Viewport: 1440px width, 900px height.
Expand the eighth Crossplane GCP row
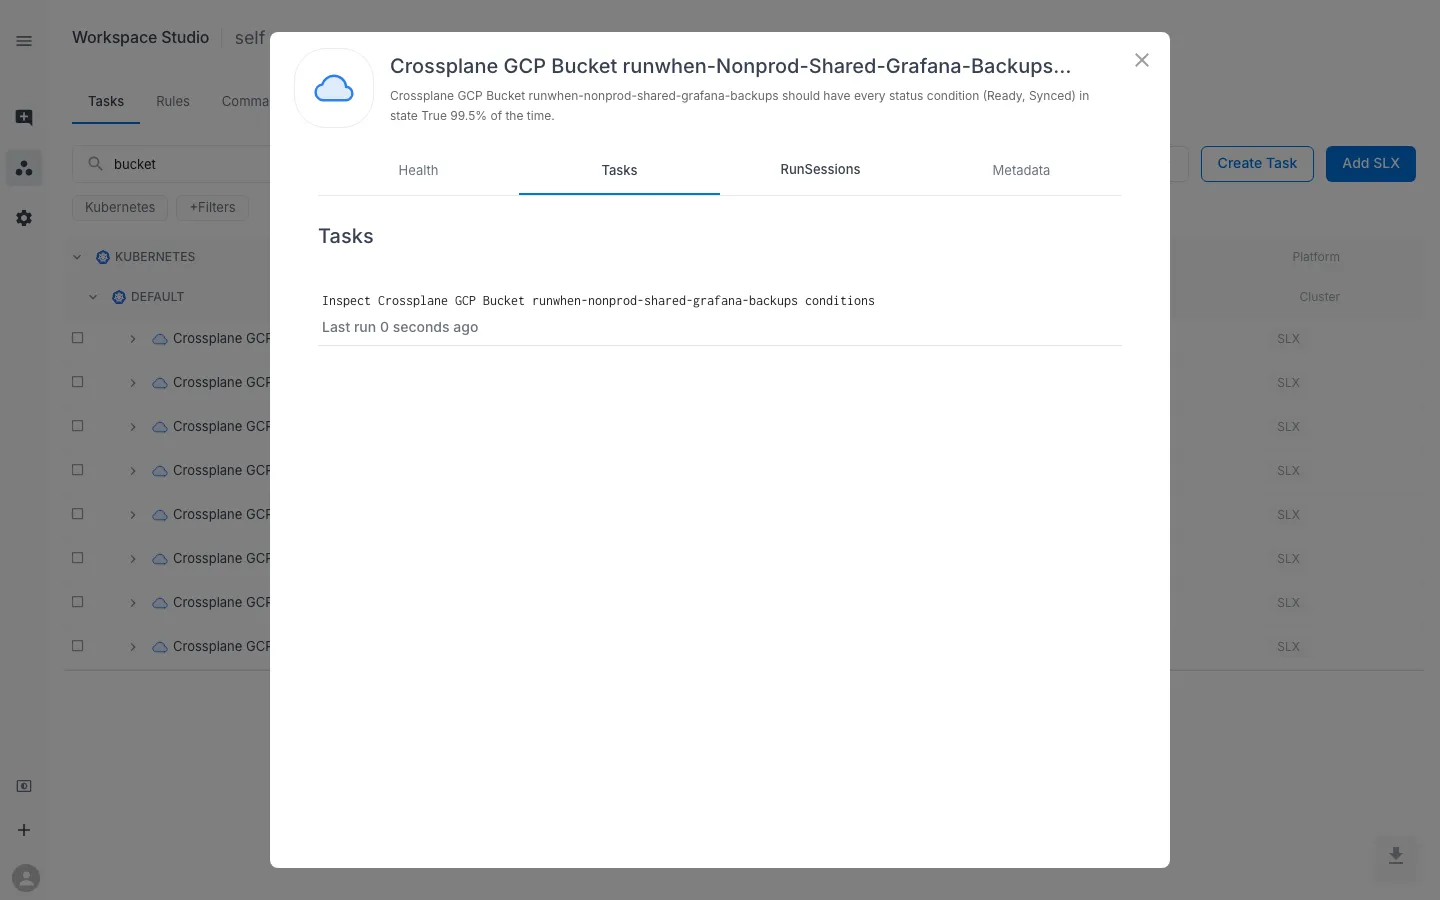[x=133, y=647]
